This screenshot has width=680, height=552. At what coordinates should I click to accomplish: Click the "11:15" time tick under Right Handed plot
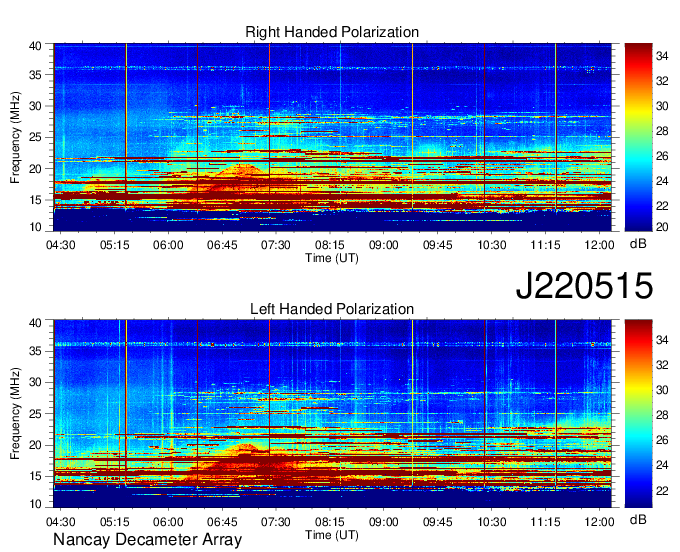click(546, 245)
